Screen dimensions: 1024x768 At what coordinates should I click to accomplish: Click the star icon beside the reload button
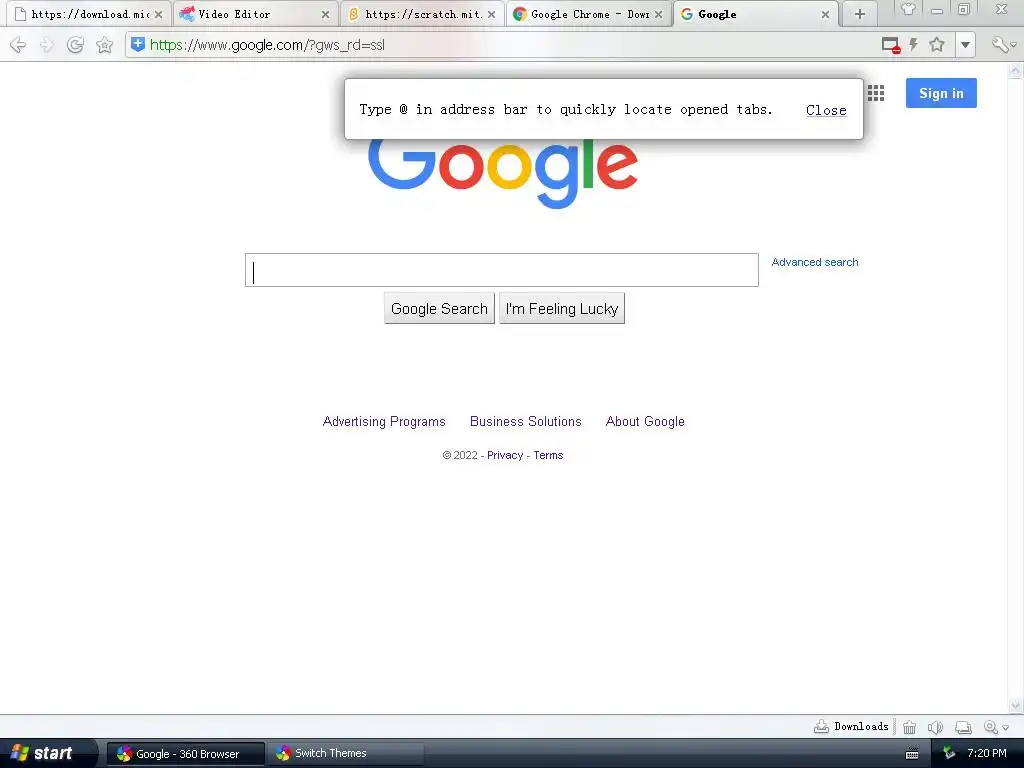pyautogui.click(x=104, y=45)
